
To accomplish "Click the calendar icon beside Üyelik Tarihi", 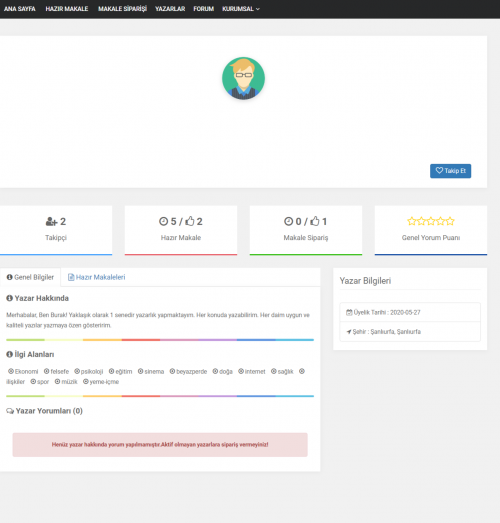I will [x=349, y=312].
